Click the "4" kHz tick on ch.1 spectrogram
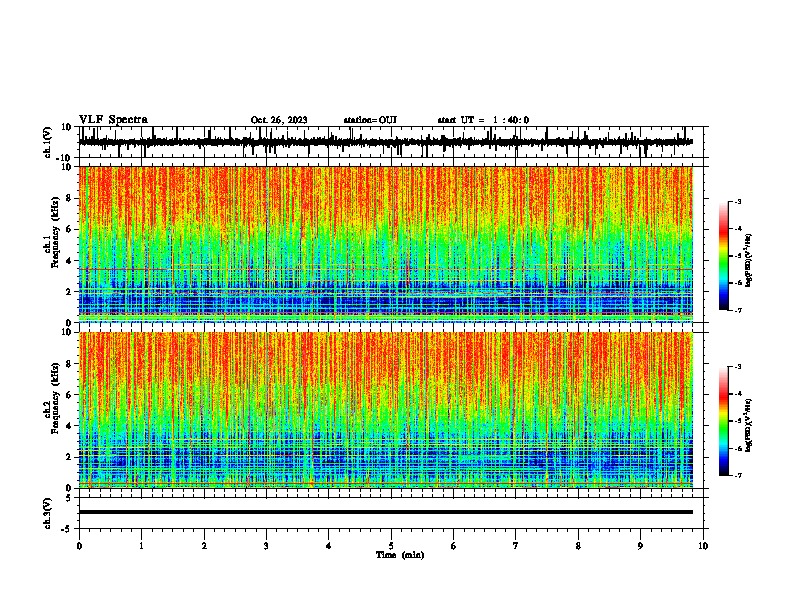The height and width of the screenshot is (612, 792). pyautogui.click(x=69, y=261)
